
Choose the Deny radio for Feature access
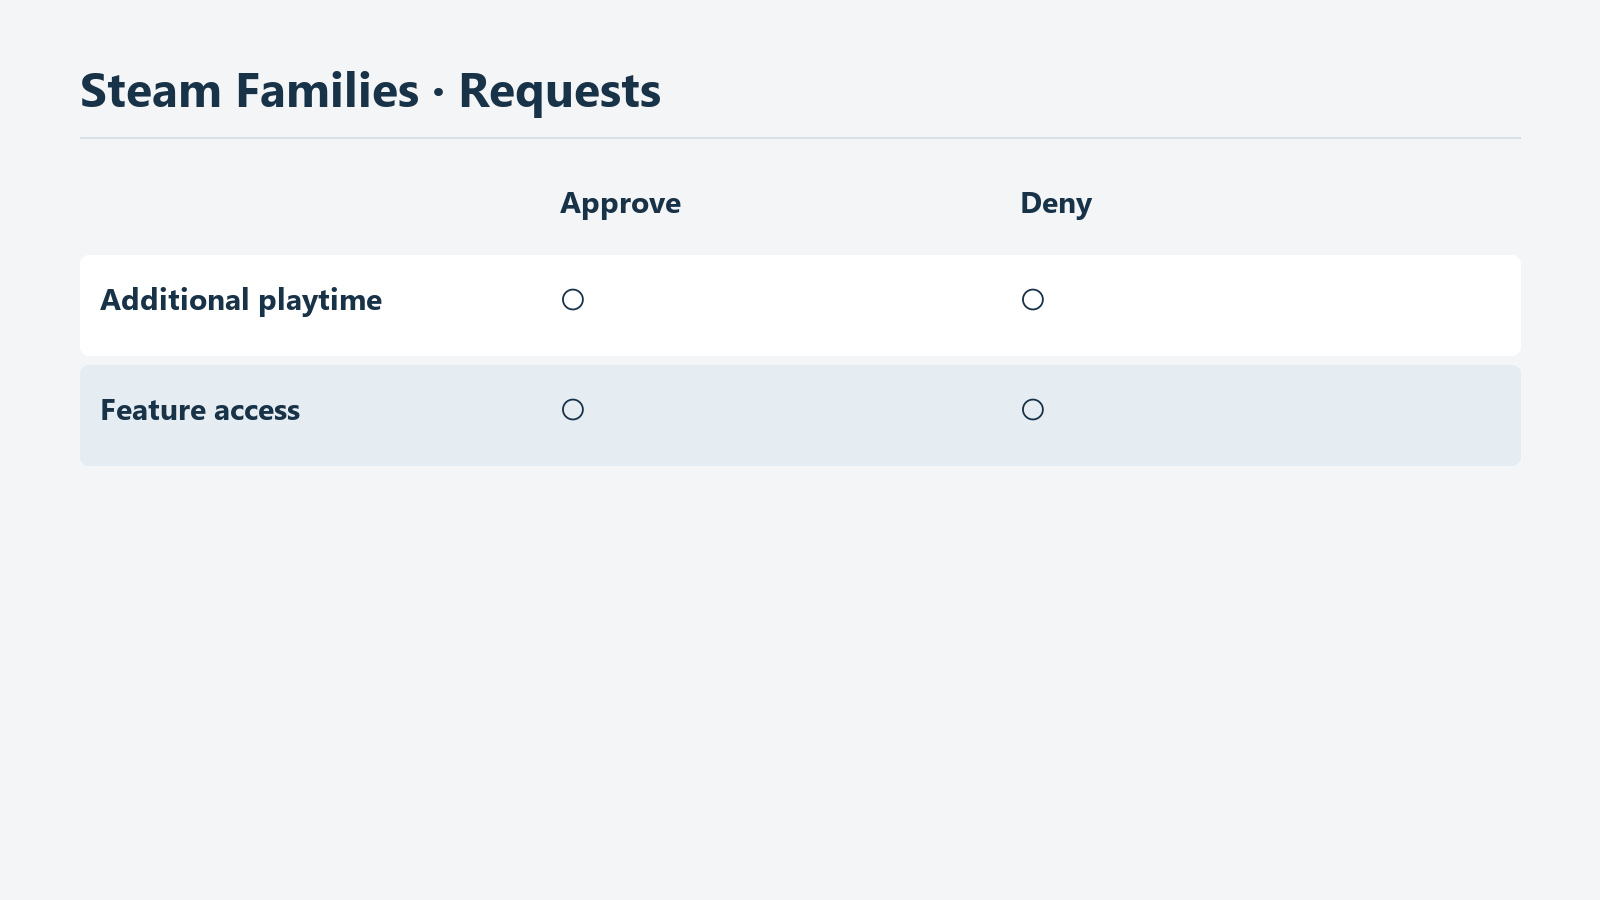click(x=1033, y=410)
